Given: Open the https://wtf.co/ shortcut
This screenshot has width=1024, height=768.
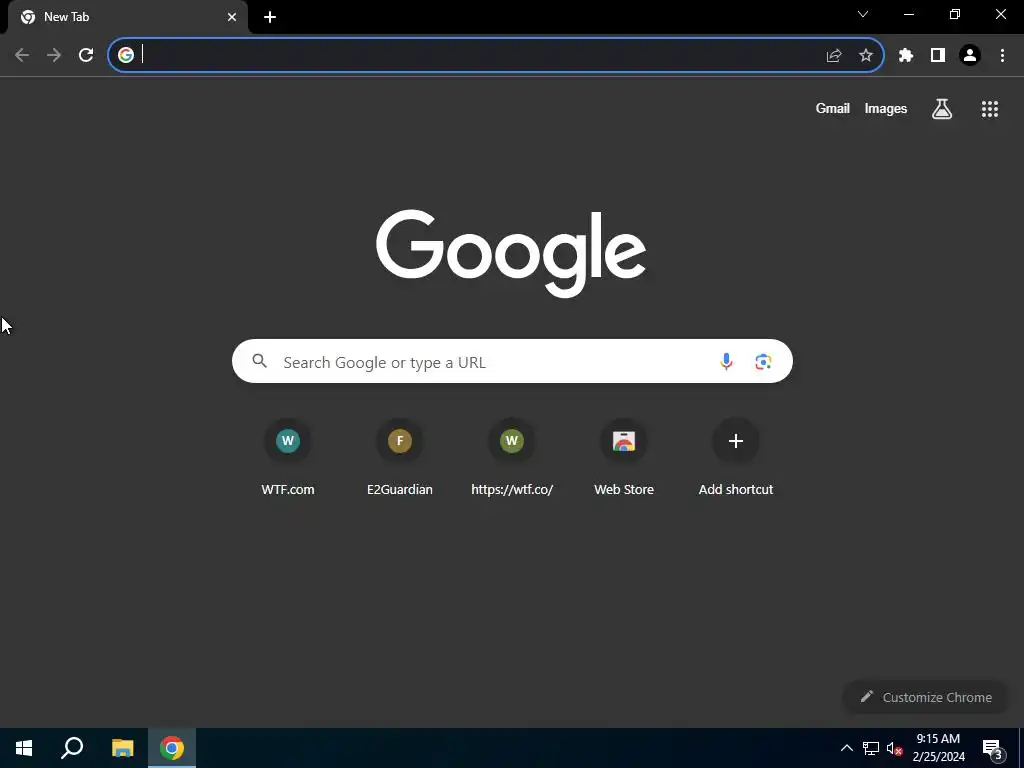Looking at the screenshot, I should 512,458.
